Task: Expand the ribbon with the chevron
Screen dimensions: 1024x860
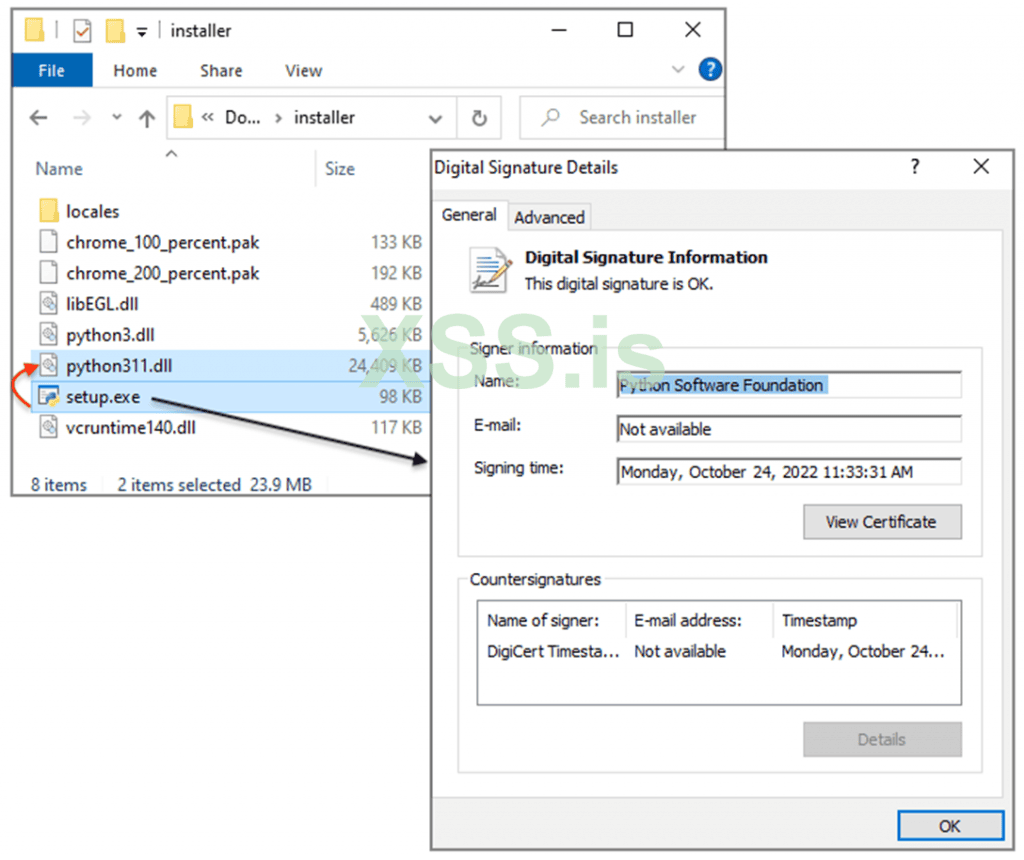Action: tap(678, 69)
